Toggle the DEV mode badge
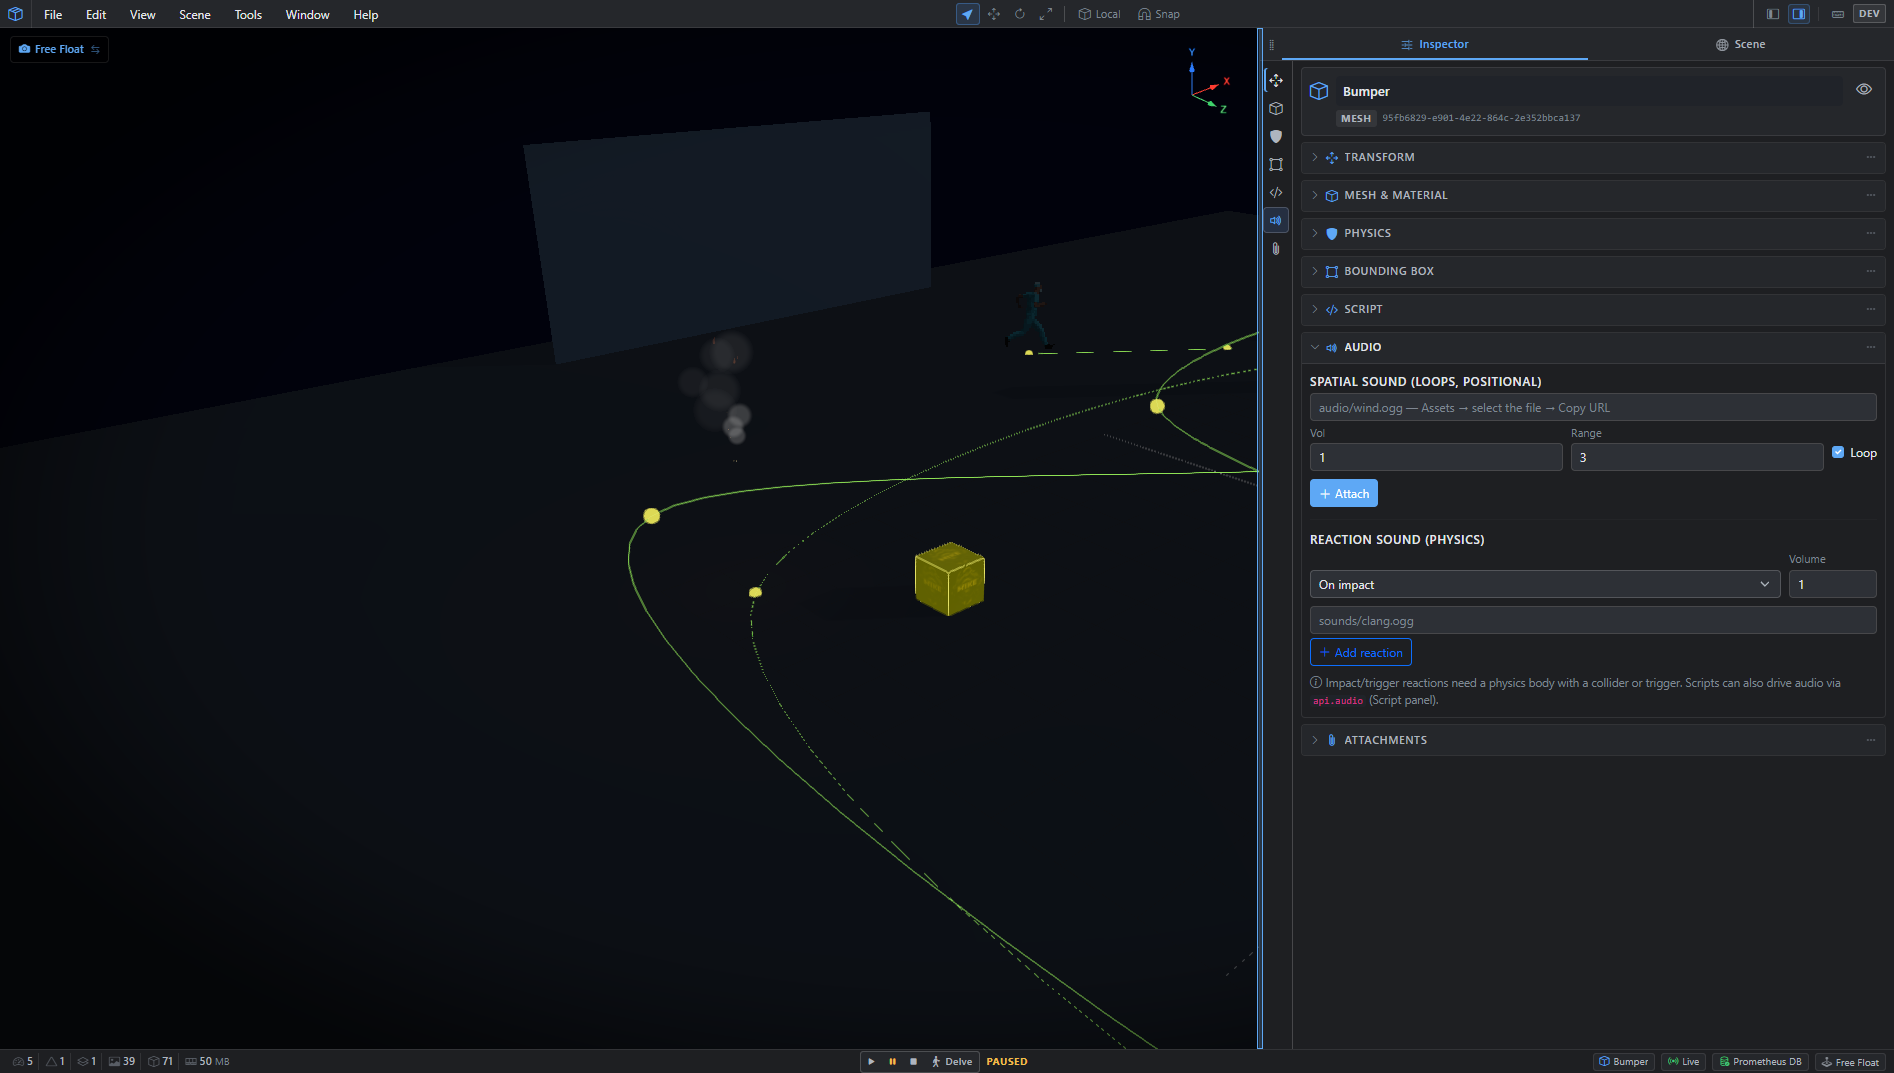This screenshot has height=1073, width=1894. pyautogui.click(x=1869, y=14)
